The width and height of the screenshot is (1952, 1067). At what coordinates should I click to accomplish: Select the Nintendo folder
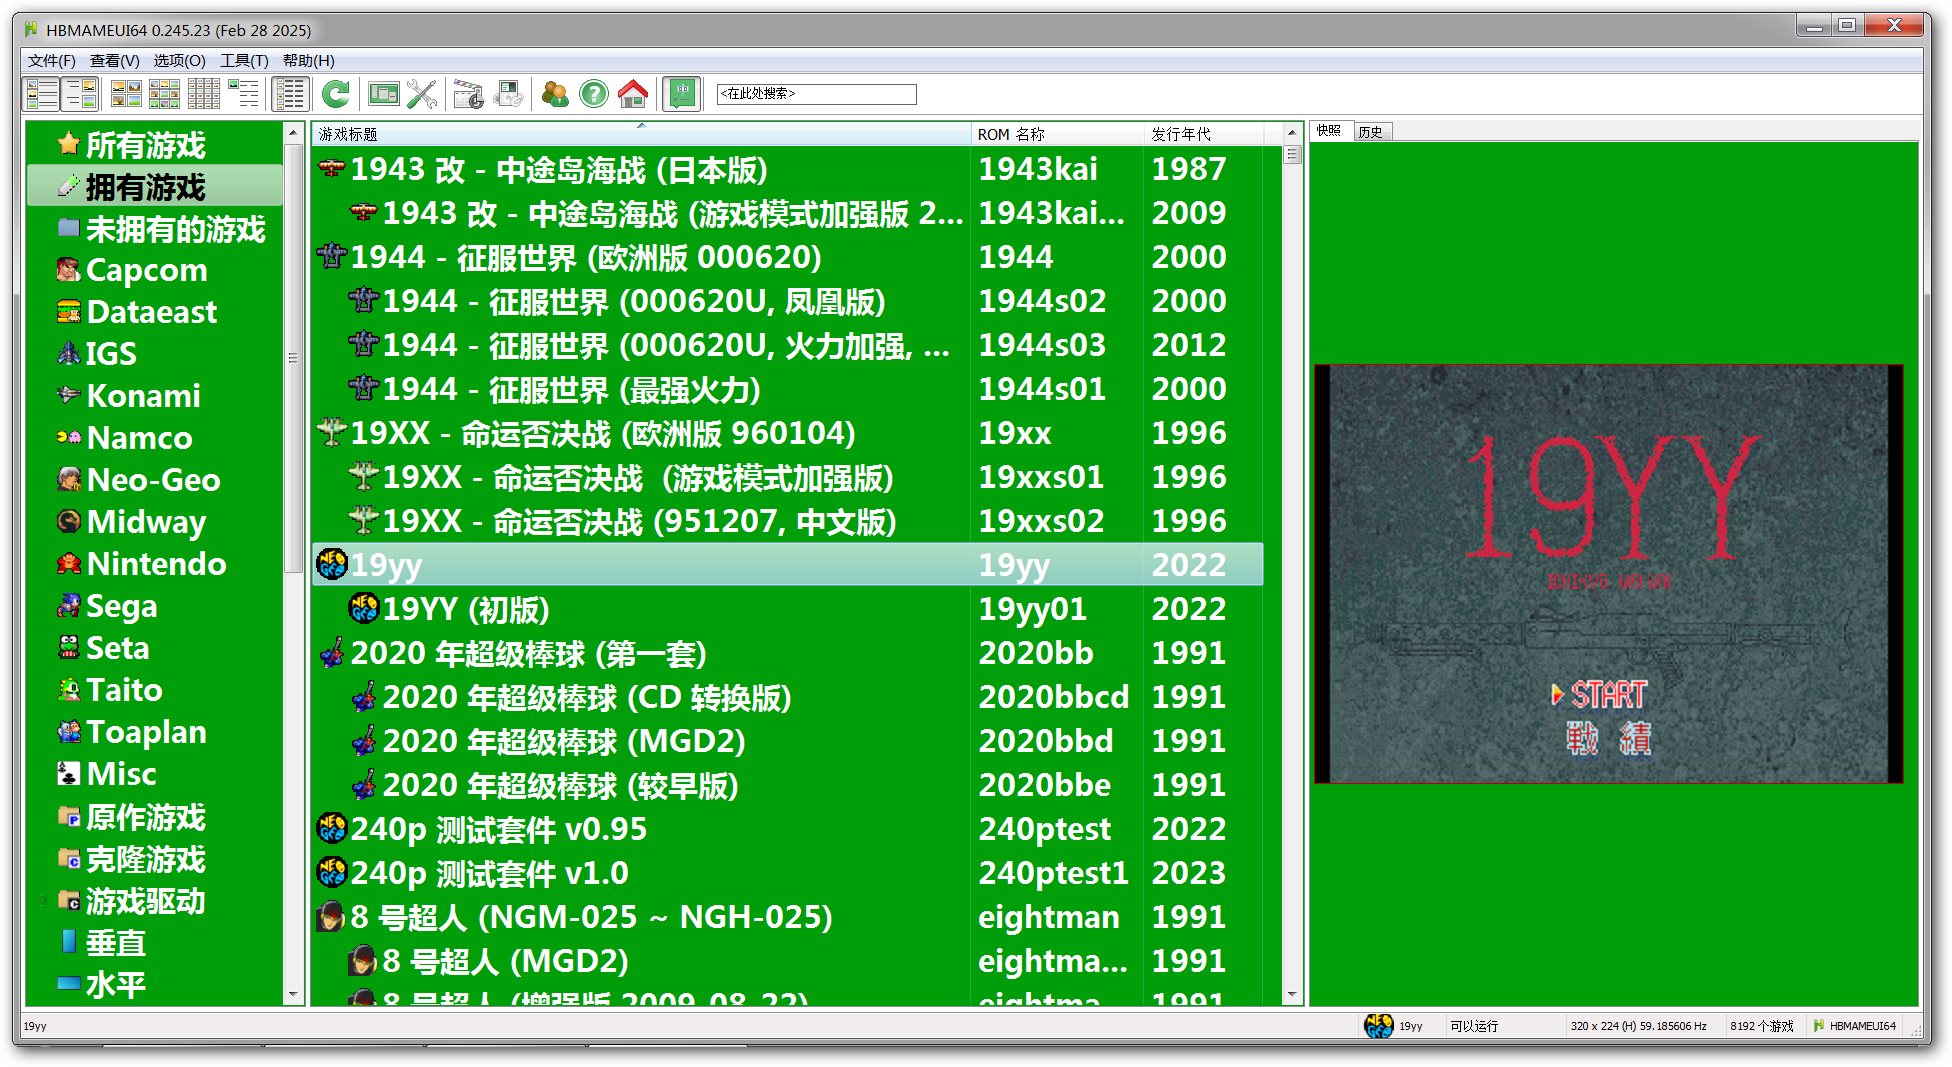coord(156,564)
